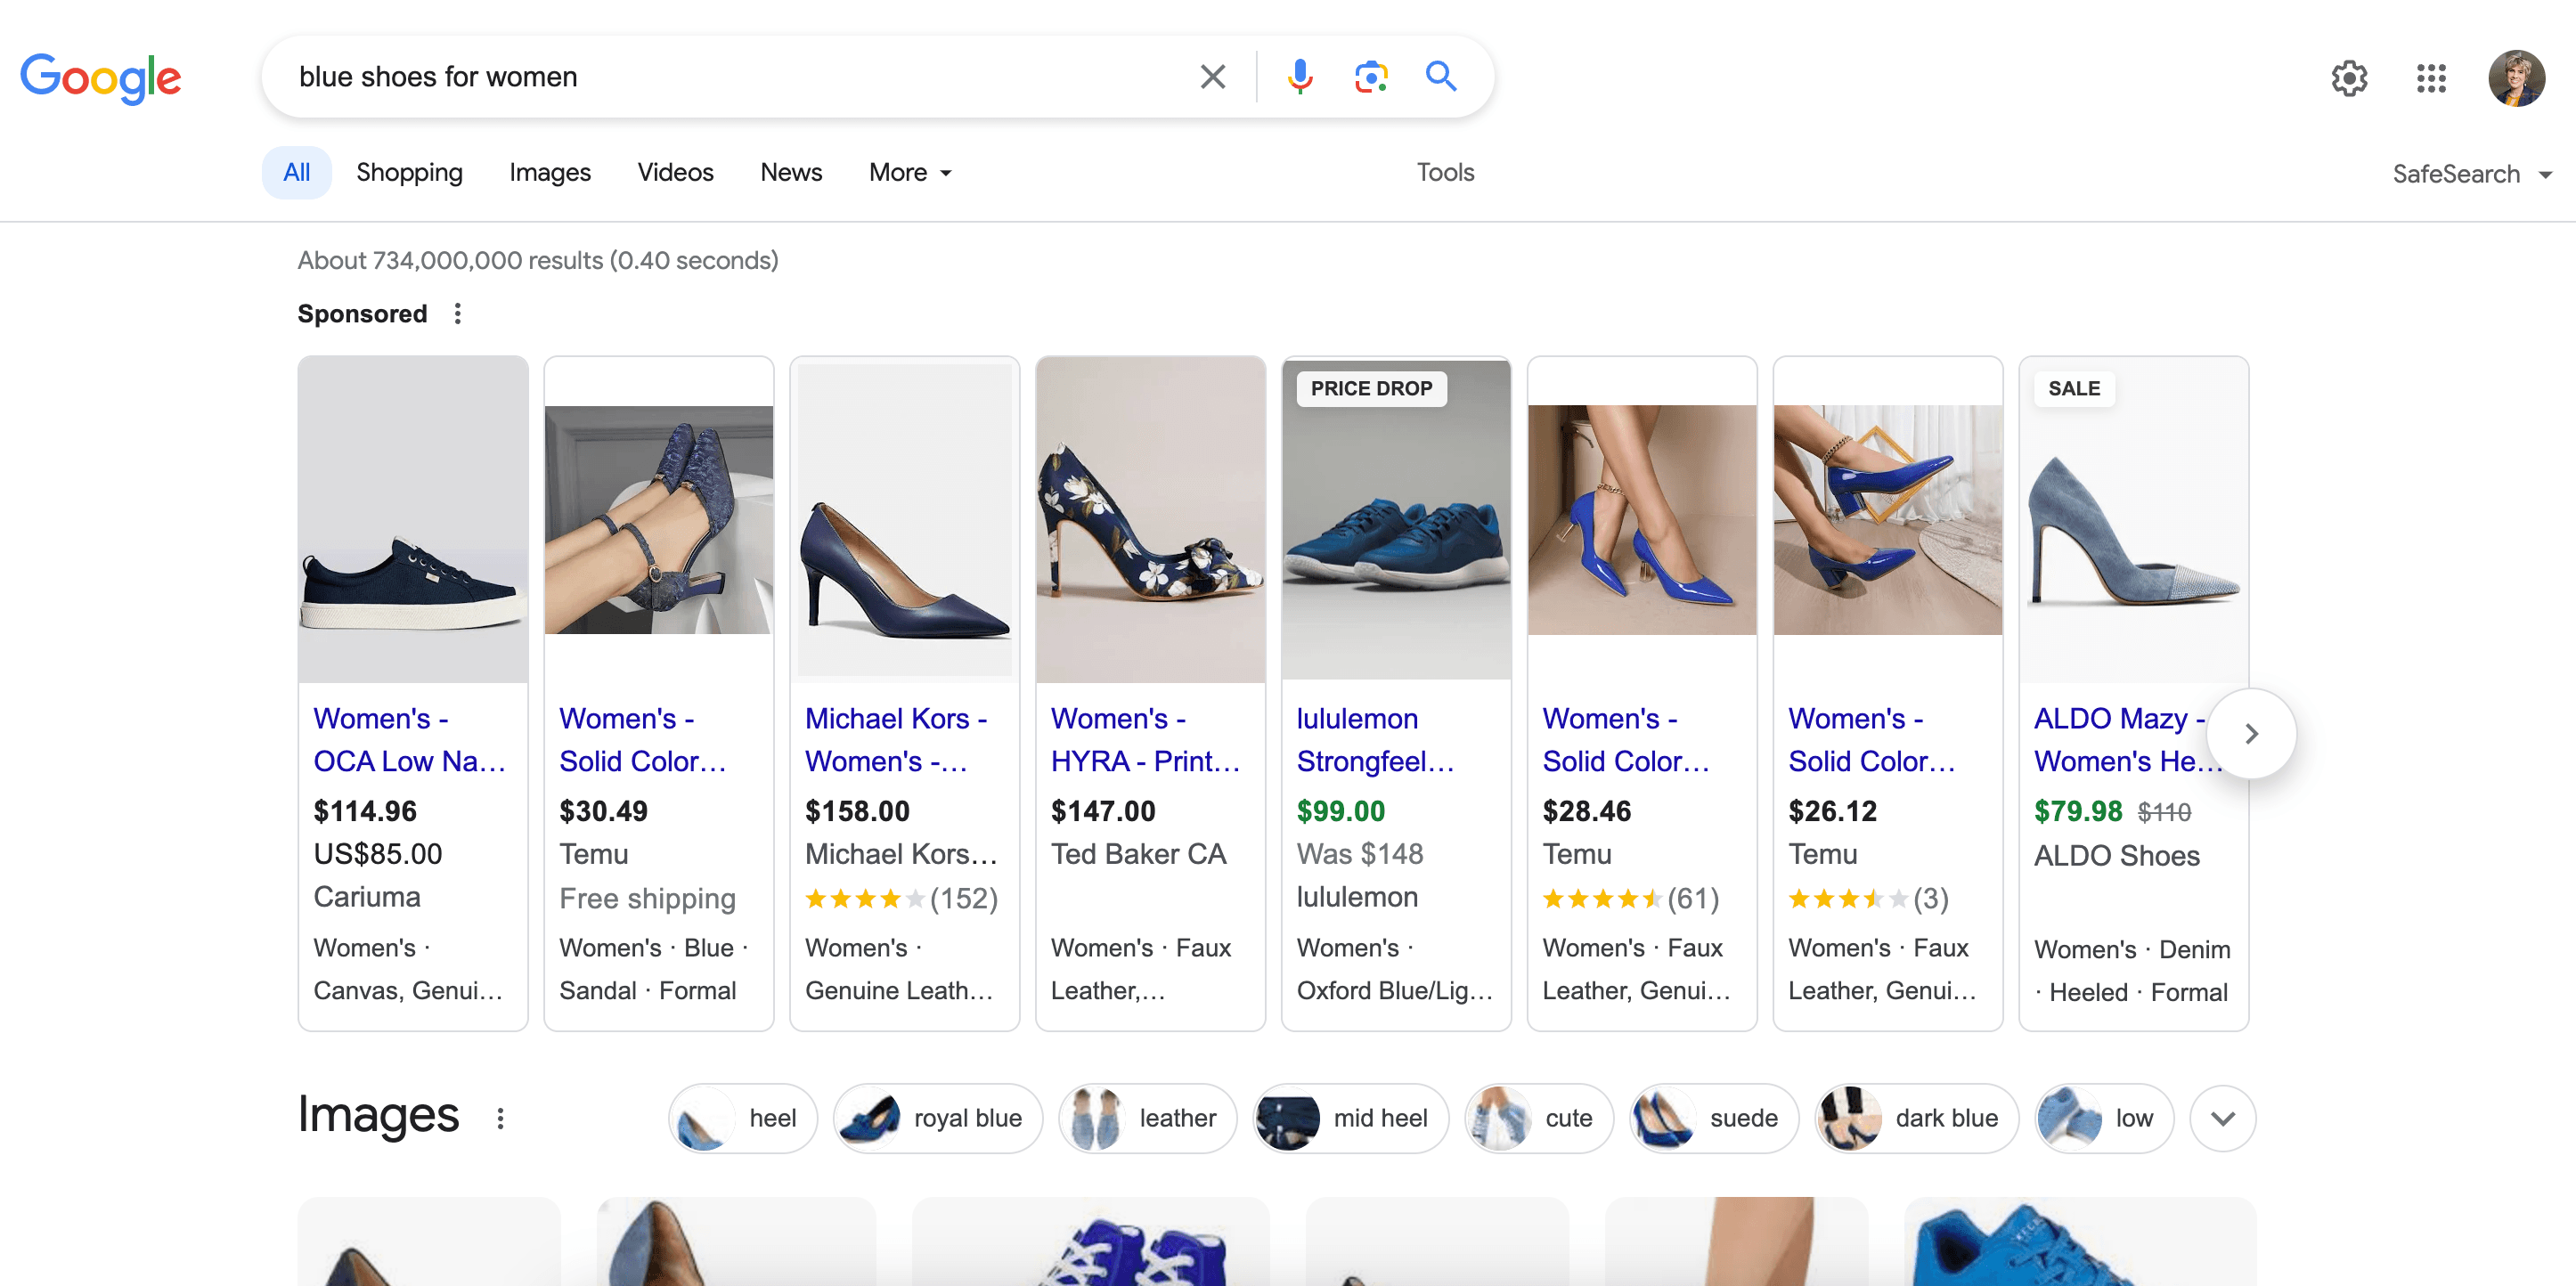Open Google Lens image search

pyautogui.click(x=1371, y=76)
